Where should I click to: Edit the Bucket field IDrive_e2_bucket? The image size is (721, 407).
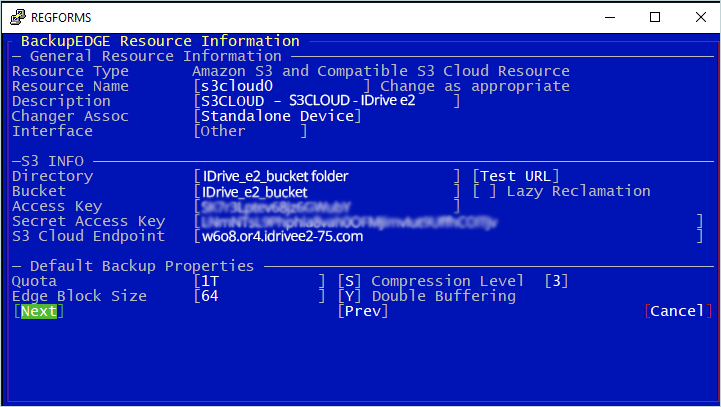[x=327, y=191]
